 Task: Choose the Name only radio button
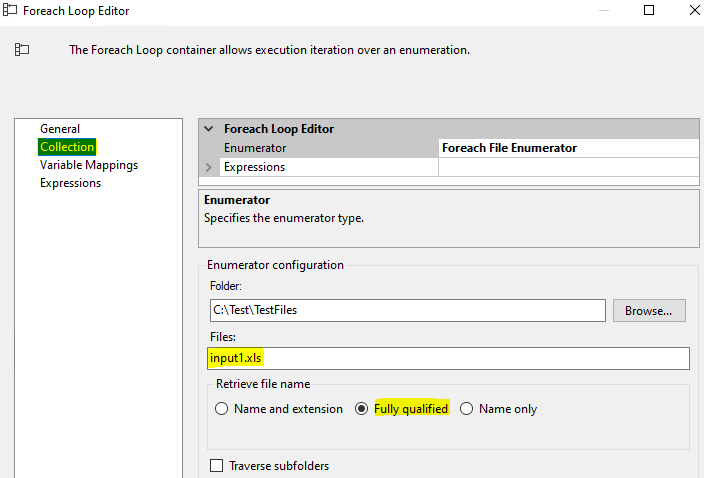pyautogui.click(x=466, y=409)
